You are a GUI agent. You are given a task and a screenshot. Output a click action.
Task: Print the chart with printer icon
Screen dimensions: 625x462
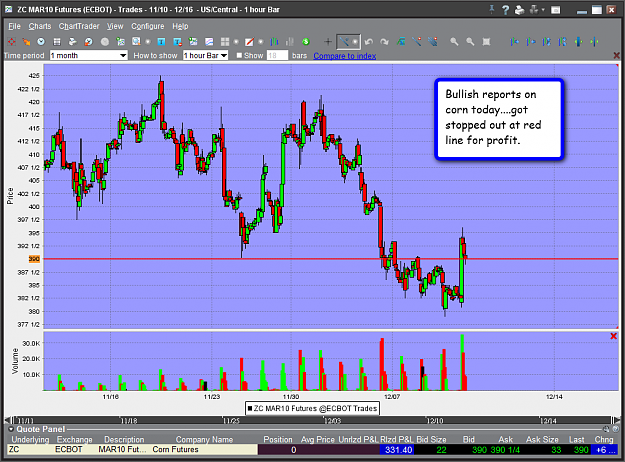(519, 10)
